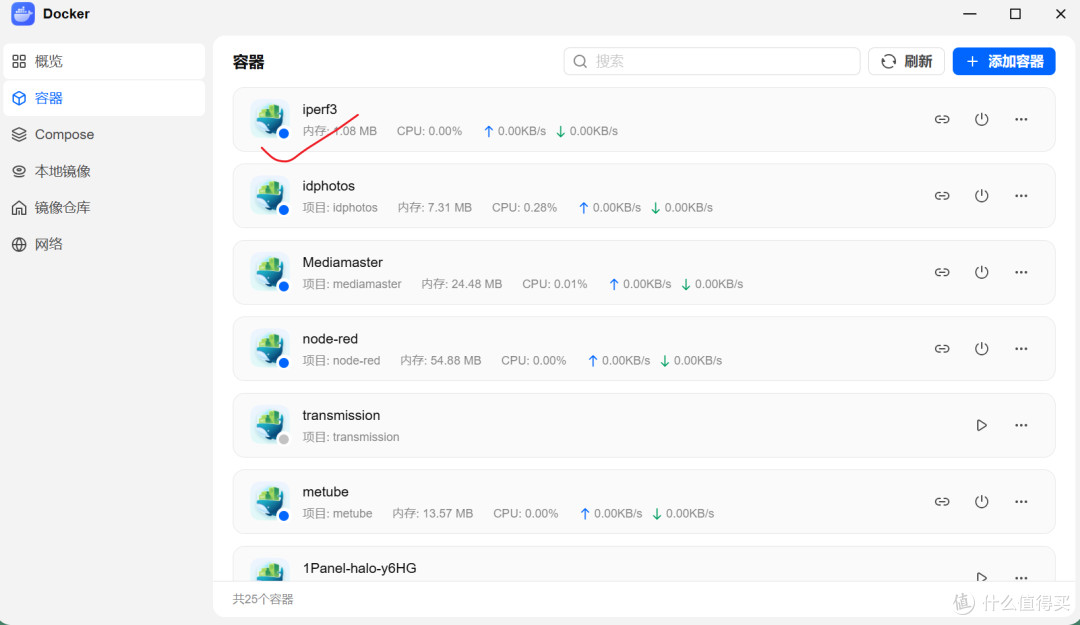Start the 1Panel-halo-y6HG container

click(x=982, y=577)
